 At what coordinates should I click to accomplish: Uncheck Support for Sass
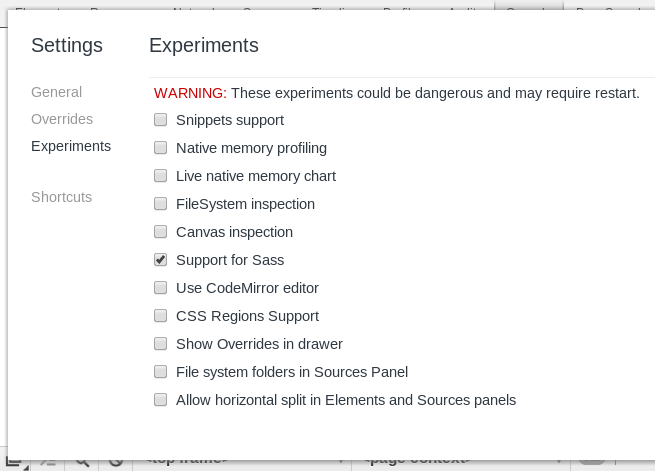[160, 260]
